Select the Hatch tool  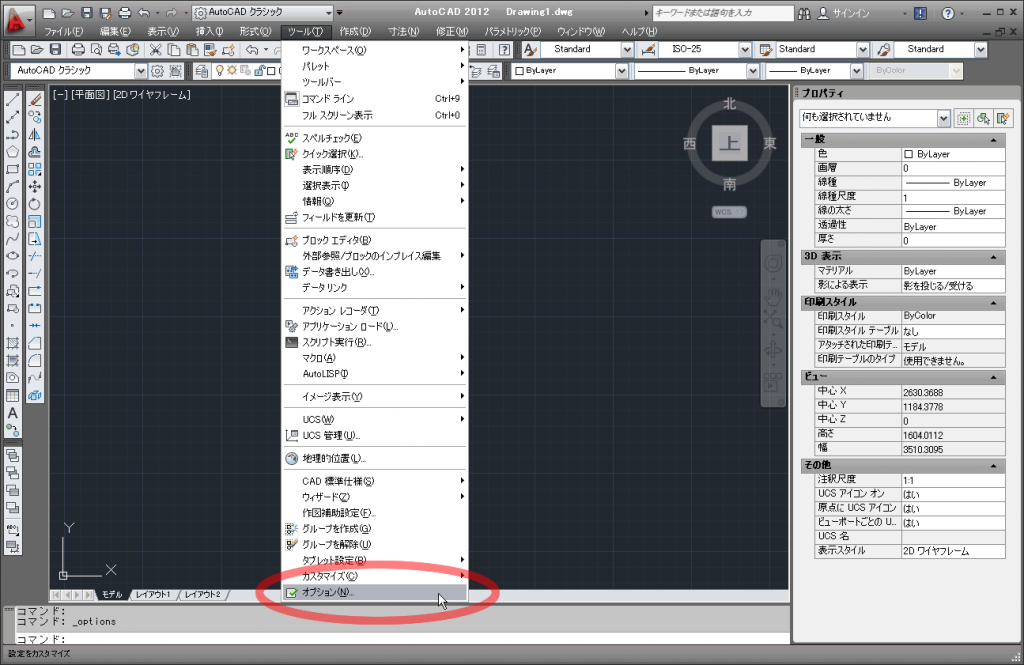[12, 343]
